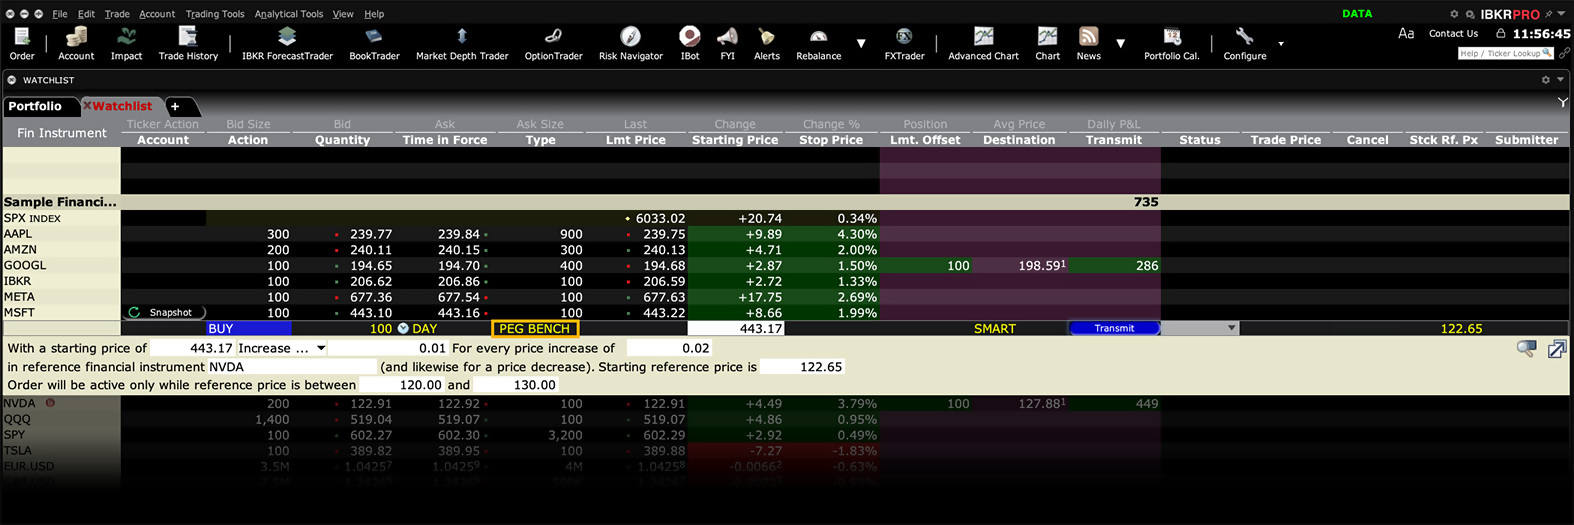Viewport: 1574px width, 525px height.
Task: Open the Status dropdown in order row
Action: pyautogui.click(x=1231, y=328)
